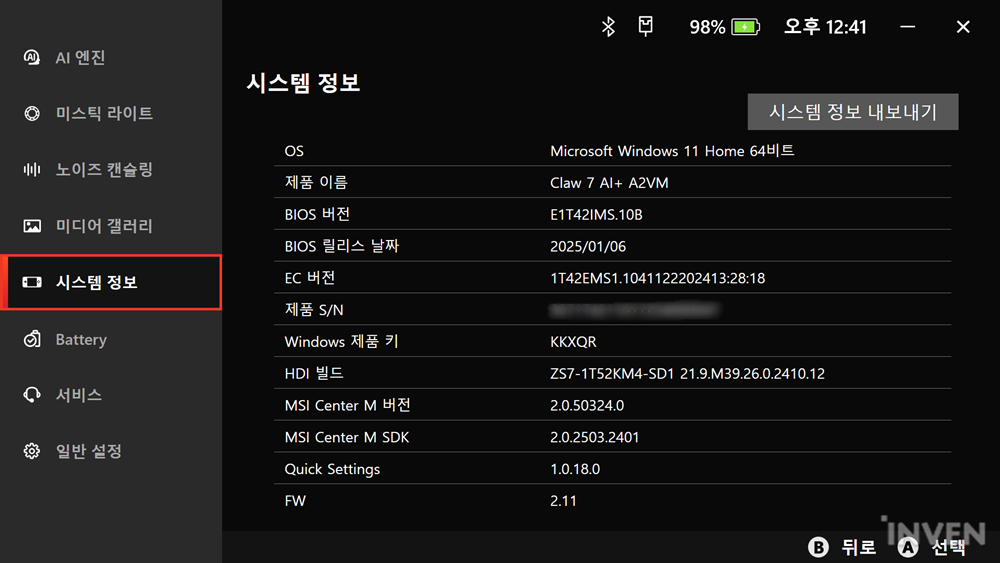Viewport: 1000px width, 563px height.
Task: Go to 노이즈 캔슬링 section
Action: point(111,170)
